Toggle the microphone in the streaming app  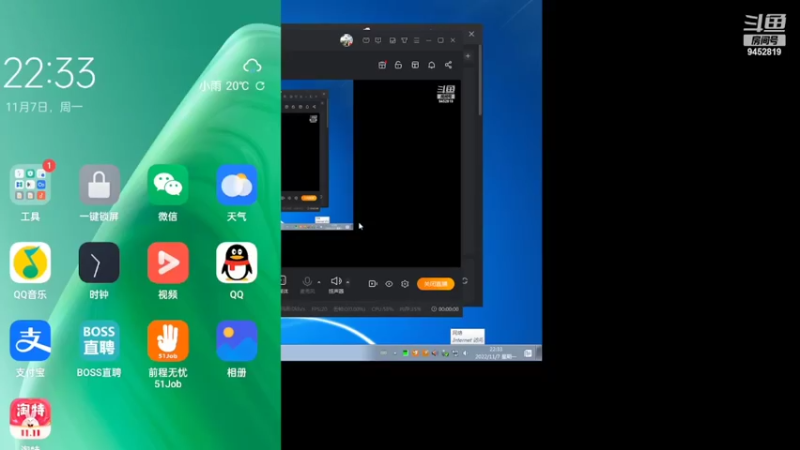click(307, 282)
